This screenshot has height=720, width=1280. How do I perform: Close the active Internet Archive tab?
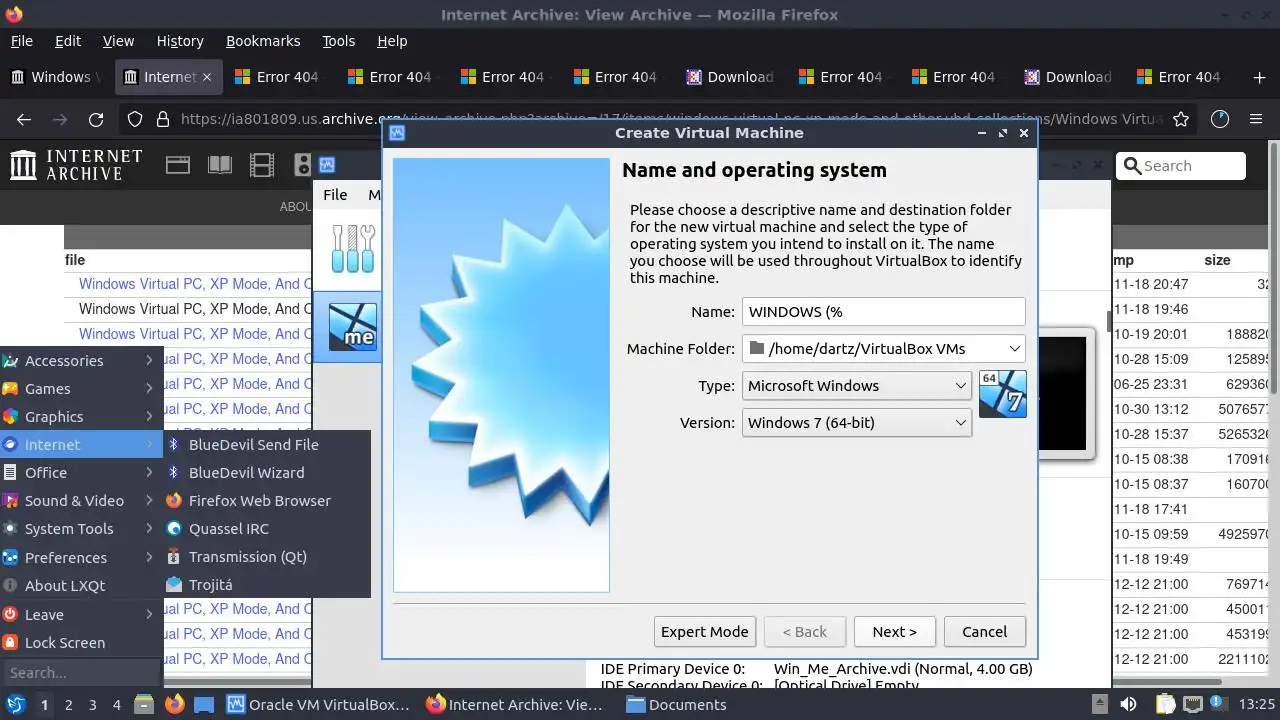tap(208, 77)
